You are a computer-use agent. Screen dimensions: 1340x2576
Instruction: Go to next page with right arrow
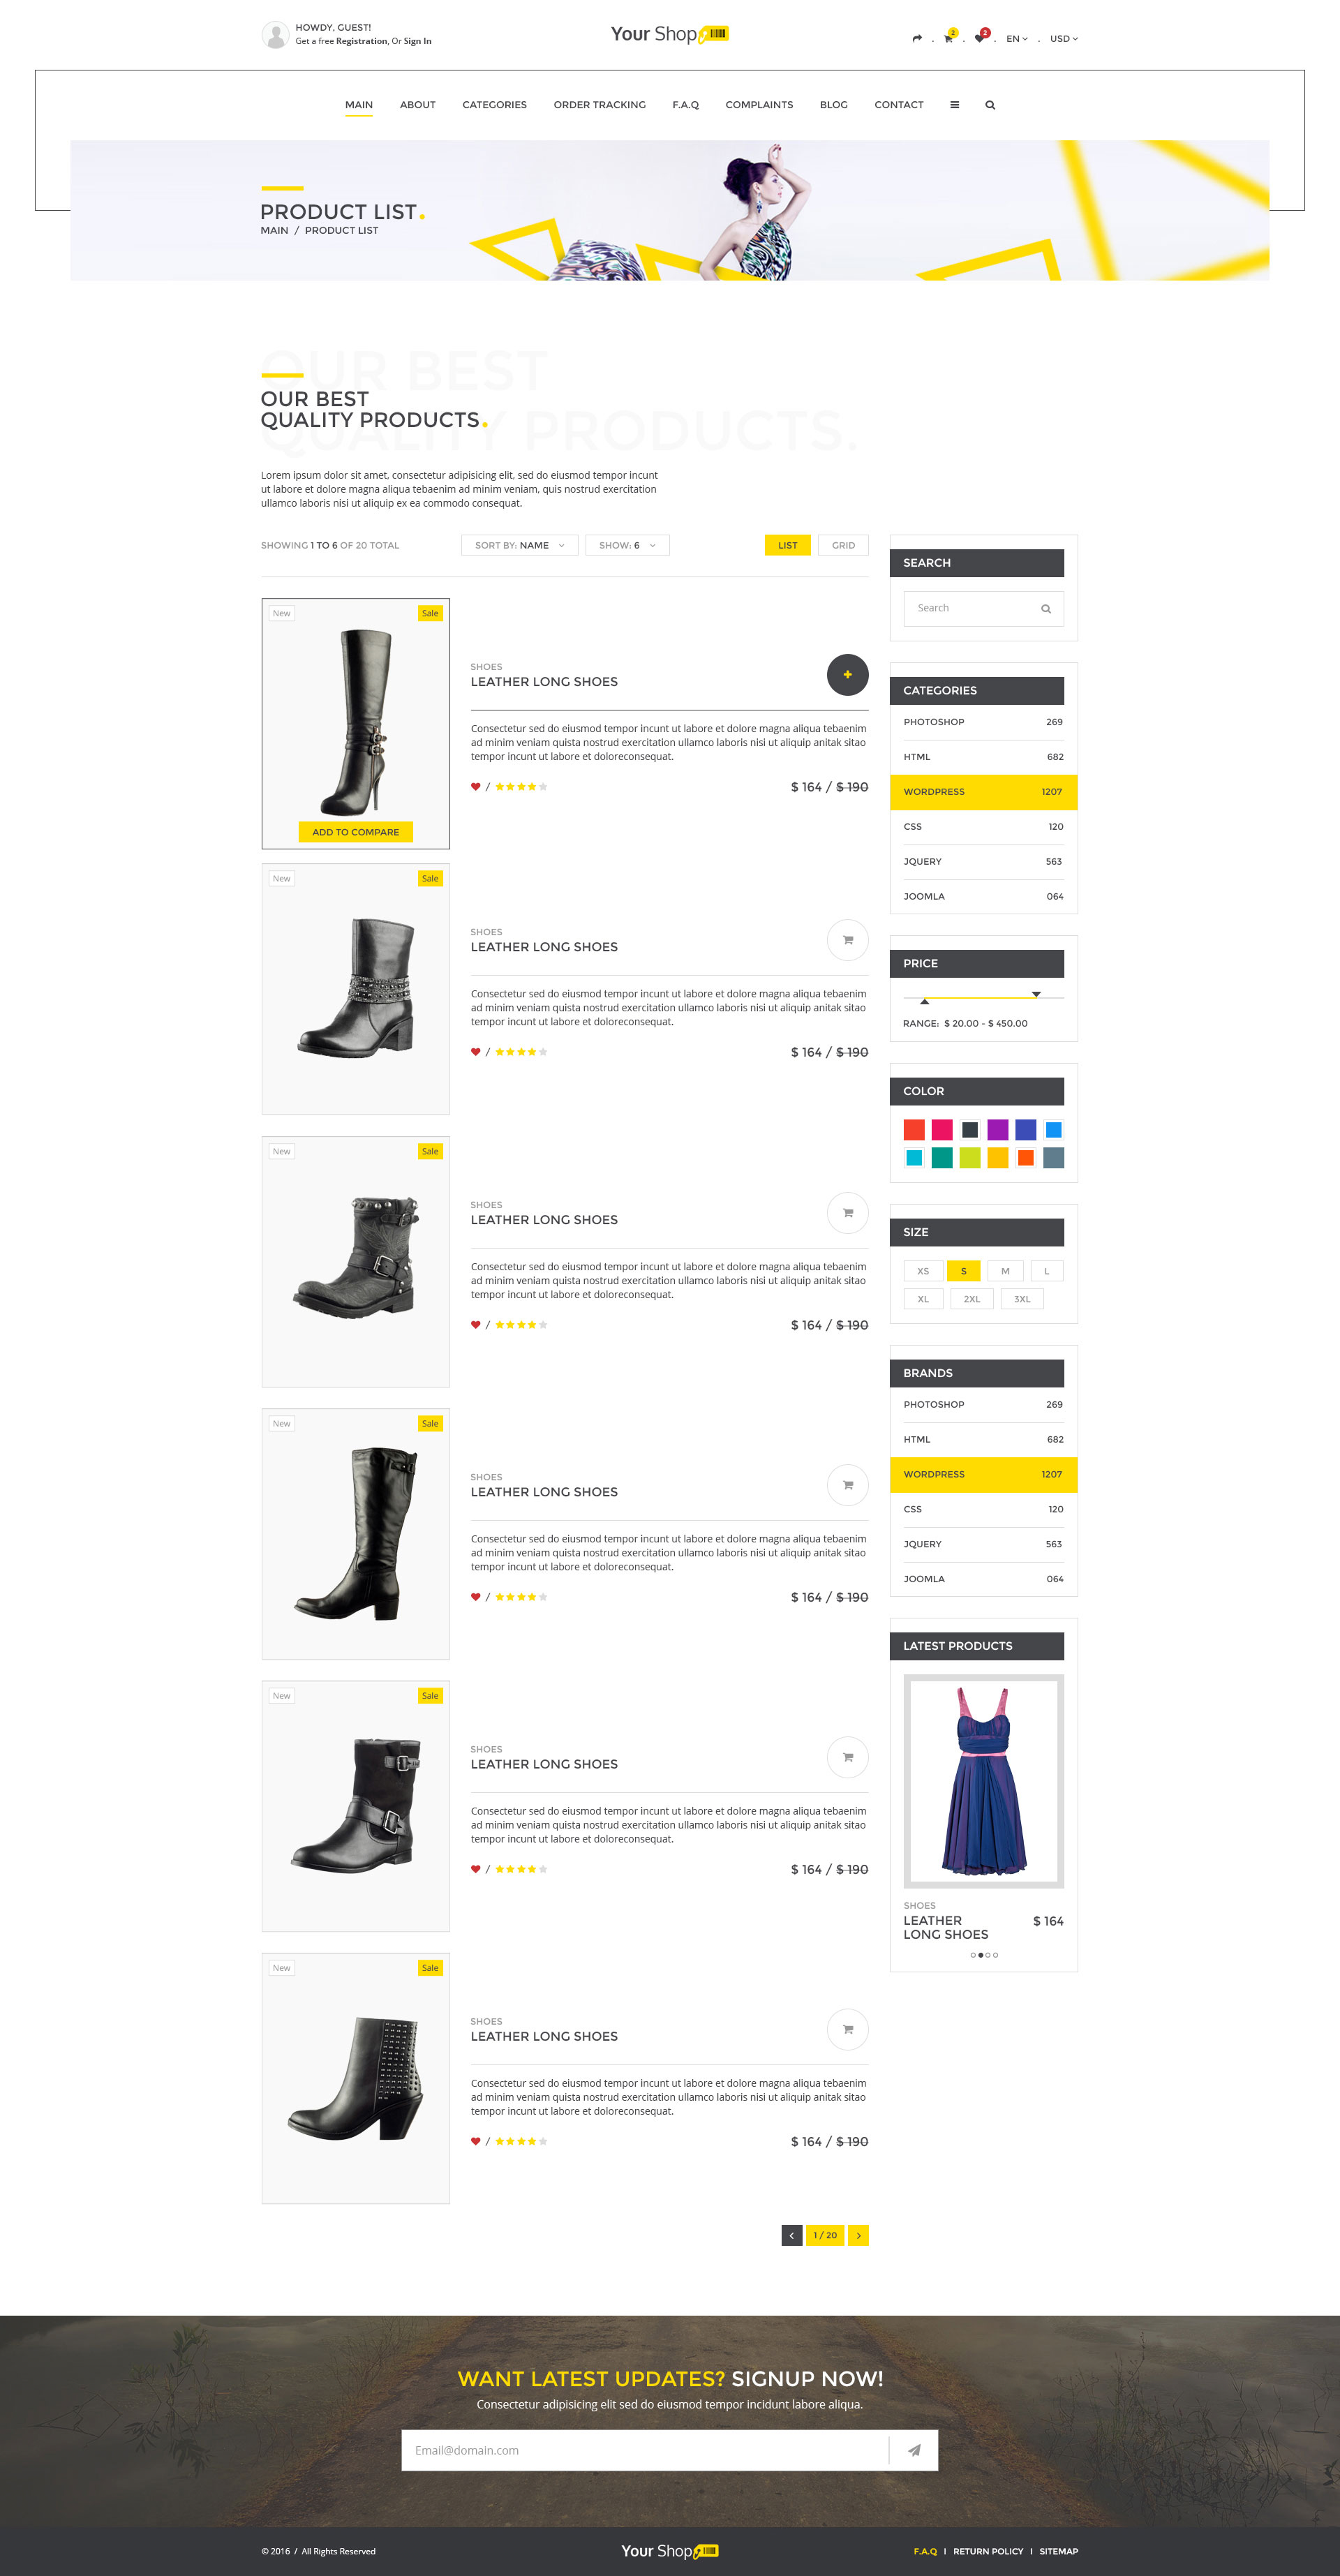tap(858, 2235)
